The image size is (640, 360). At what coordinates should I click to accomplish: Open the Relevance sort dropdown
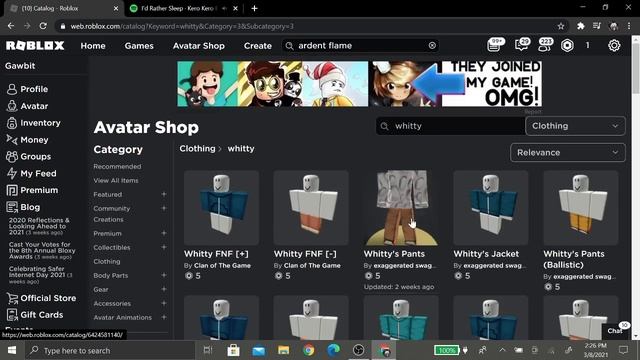point(567,152)
